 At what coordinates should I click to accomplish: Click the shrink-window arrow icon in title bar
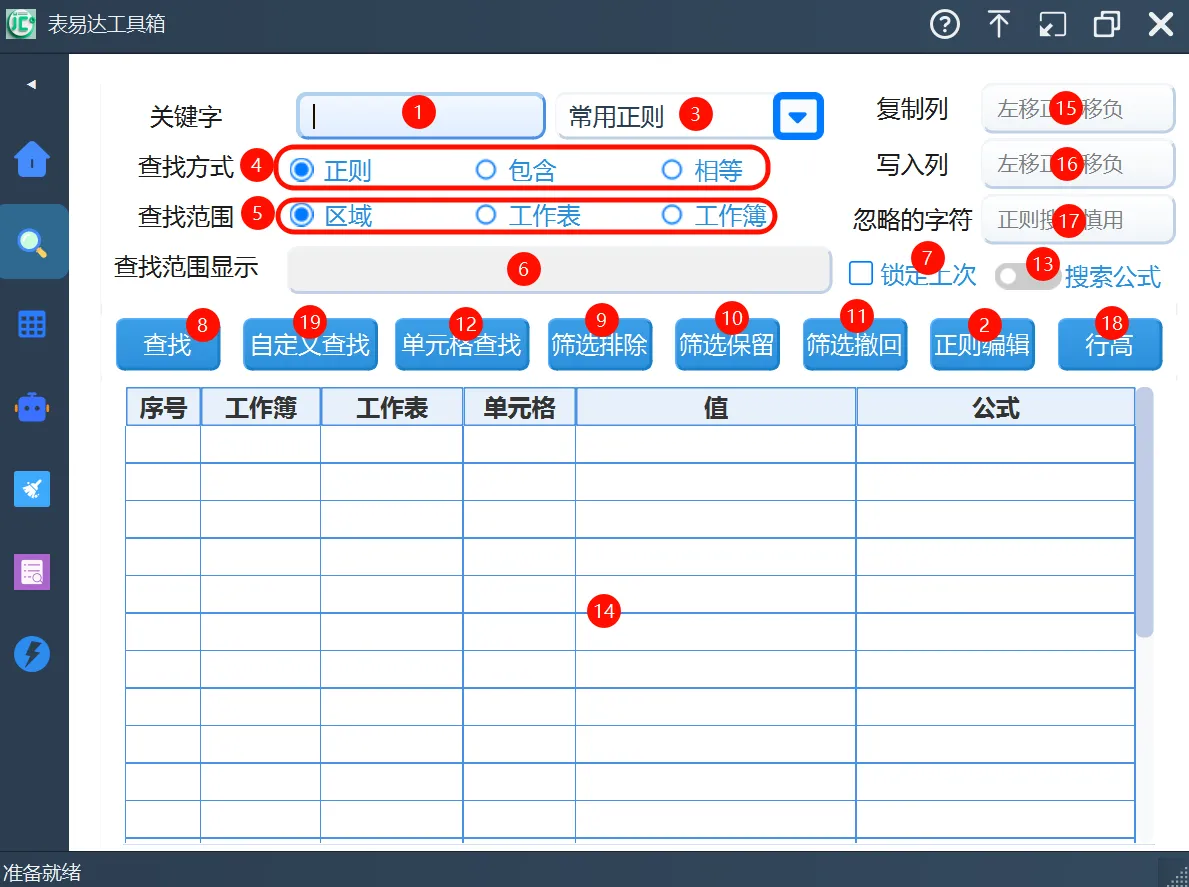[x=1053, y=24]
